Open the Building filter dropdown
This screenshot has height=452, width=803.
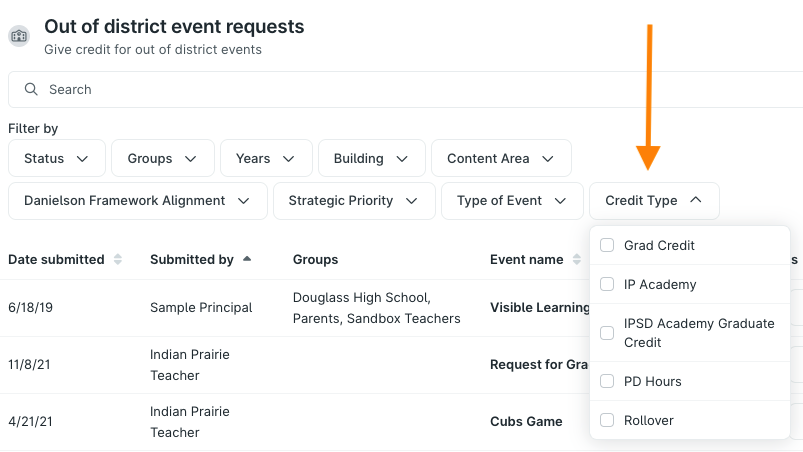click(372, 158)
